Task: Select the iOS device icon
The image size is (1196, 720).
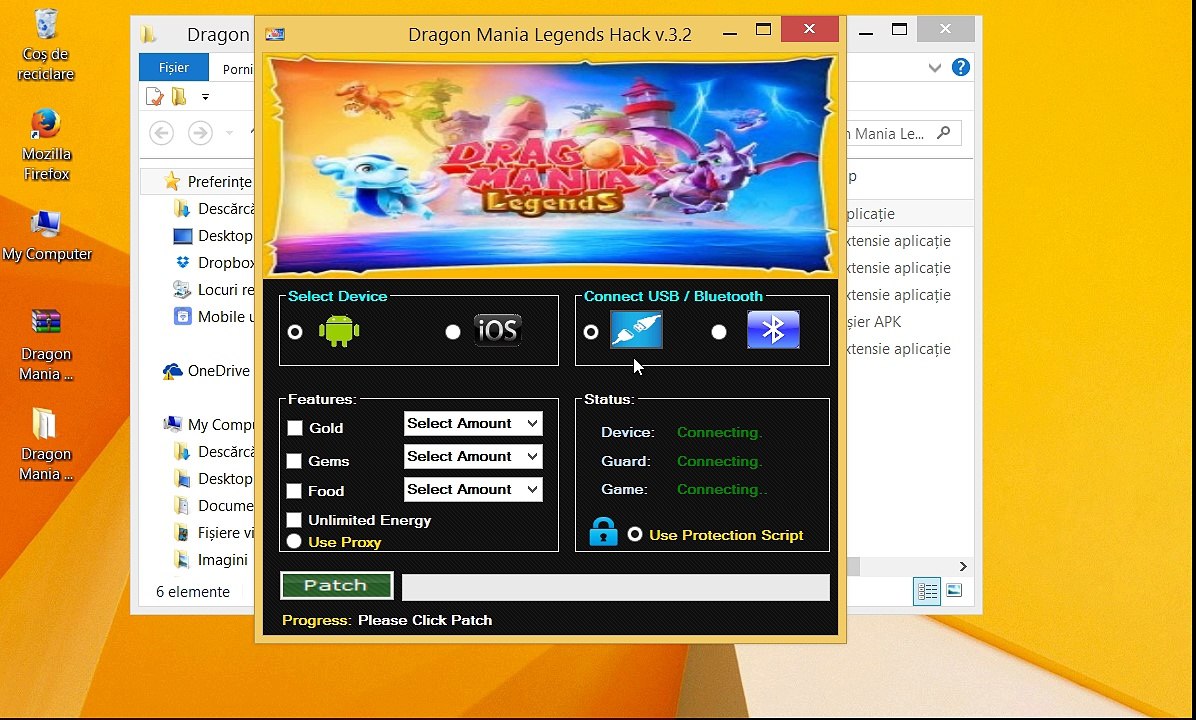Action: 497,330
